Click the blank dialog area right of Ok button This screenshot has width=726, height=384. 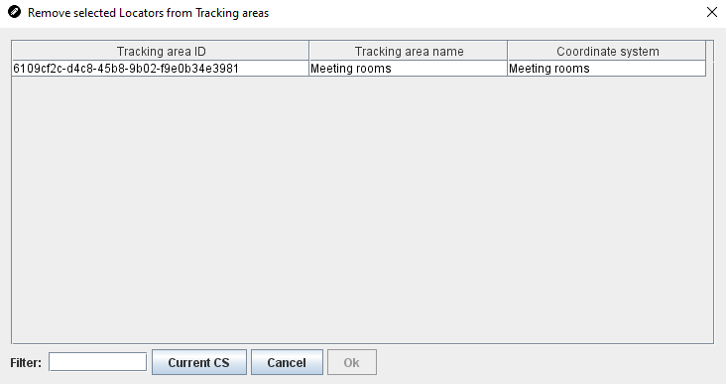pyautogui.click(x=546, y=363)
